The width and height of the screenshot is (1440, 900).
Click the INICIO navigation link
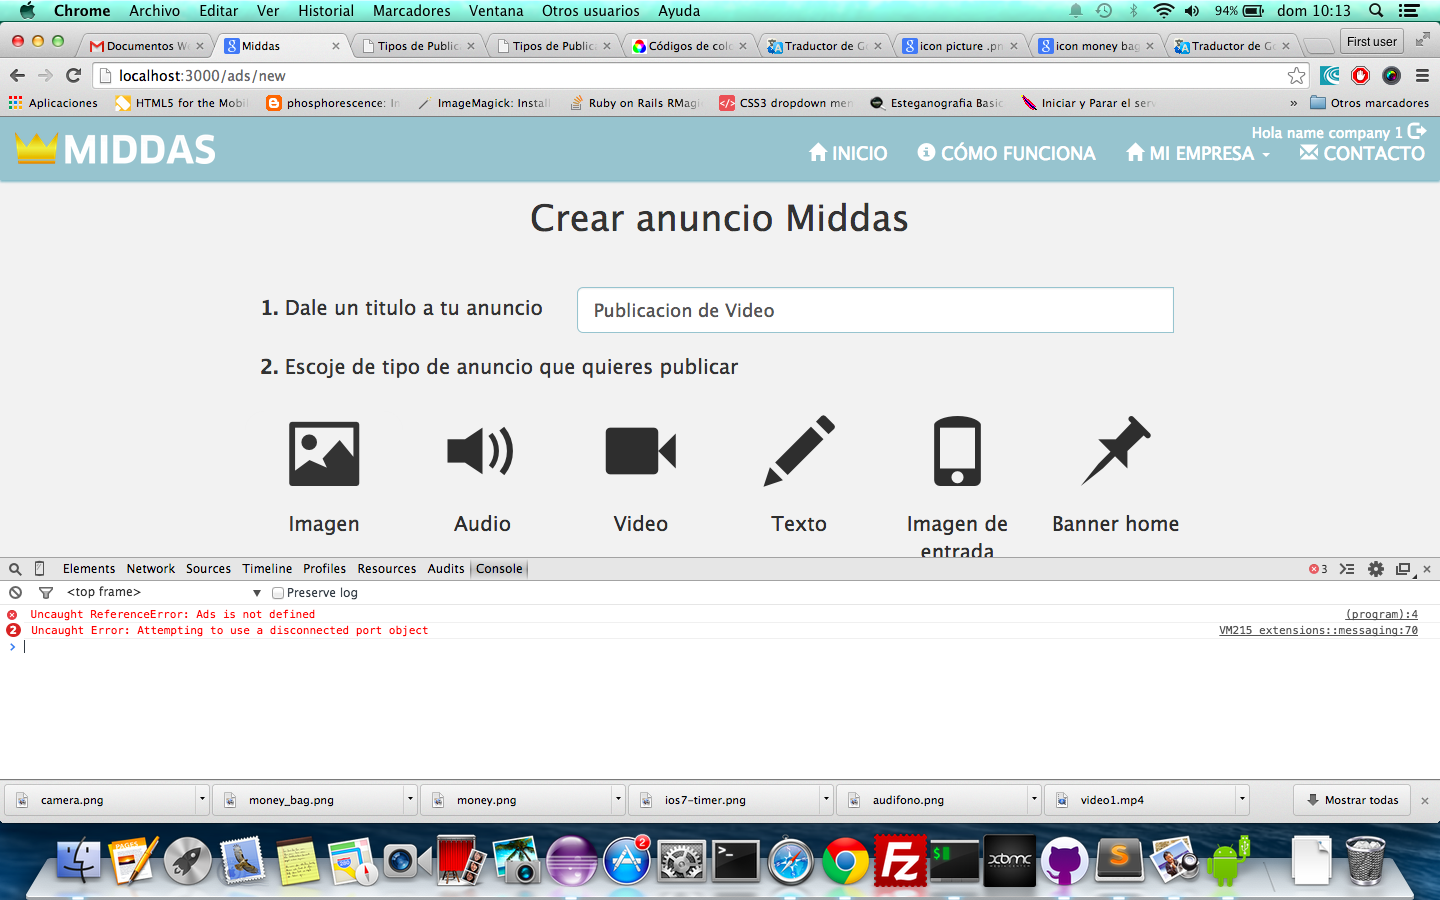[848, 153]
